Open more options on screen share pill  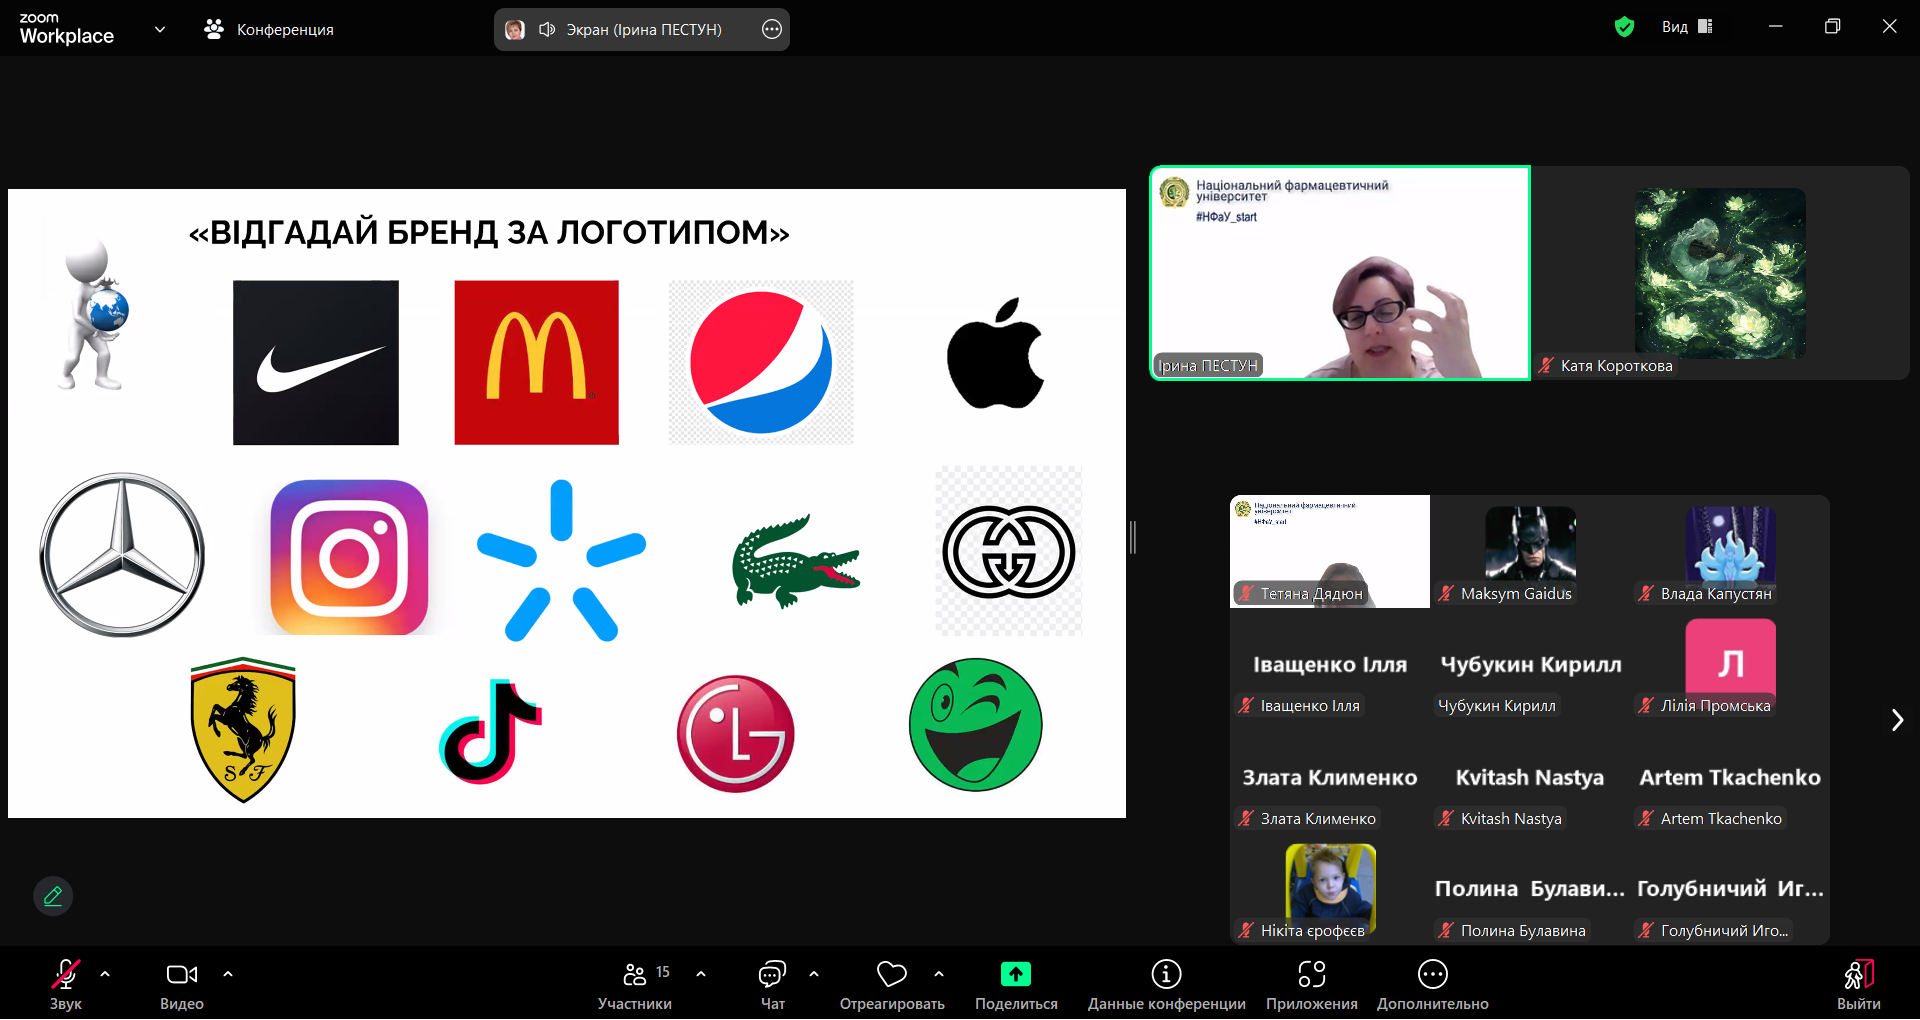coord(772,29)
